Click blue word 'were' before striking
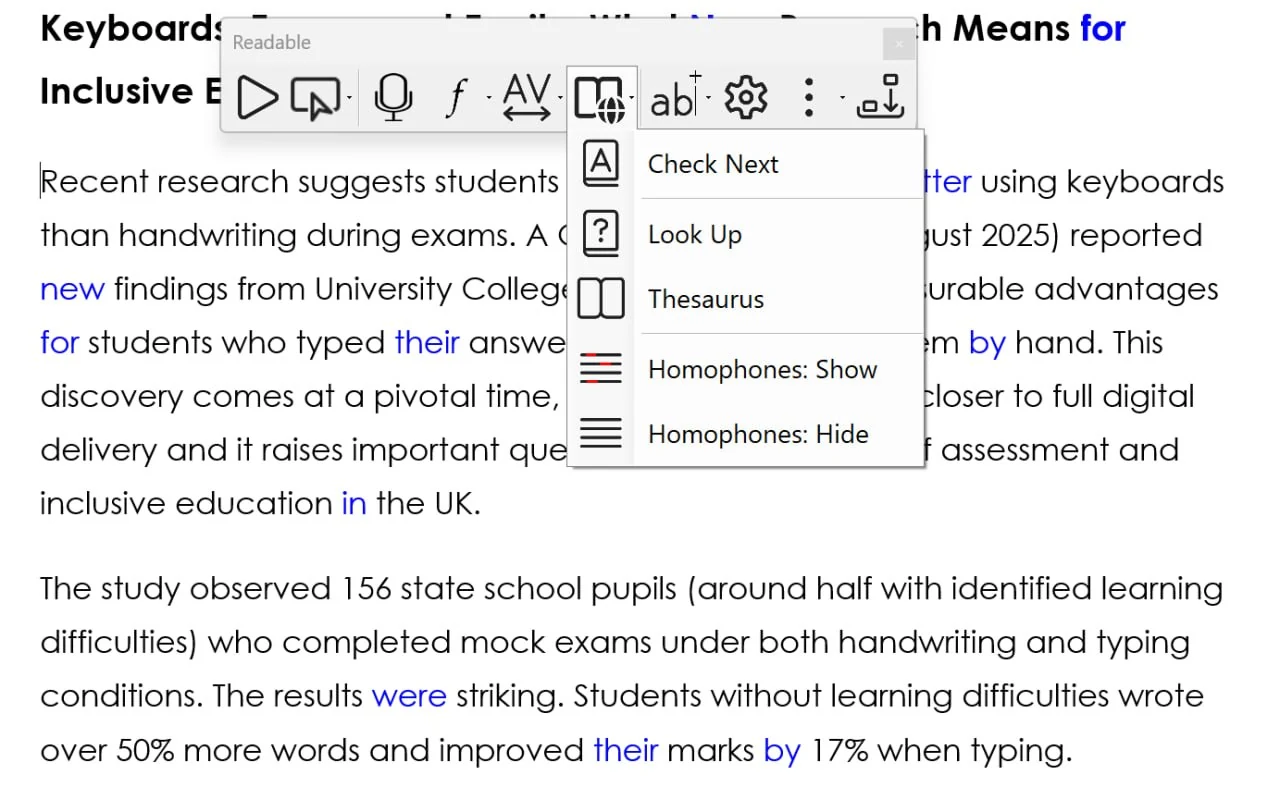Viewport: 1280px width, 787px height. coord(409,696)
